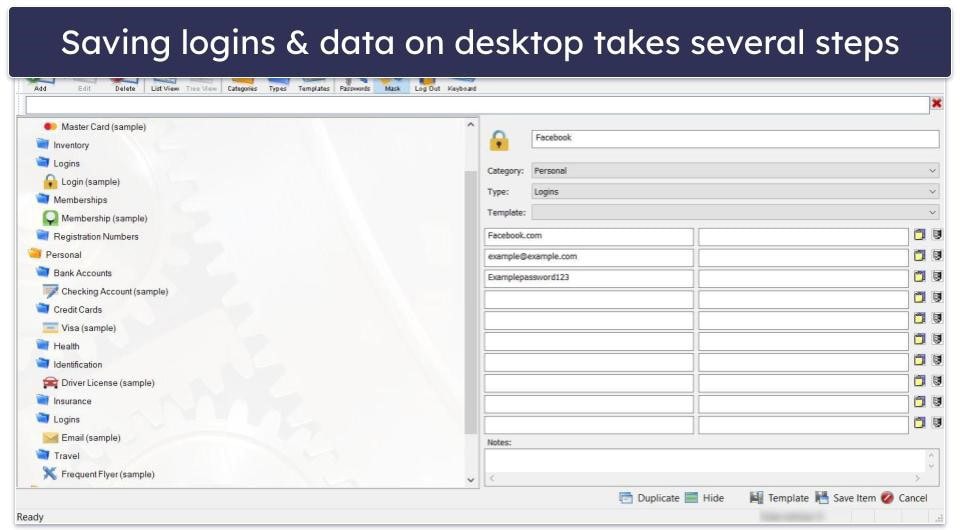Image resolution: width=960 pixels, height=530 pixels.
Task: Click yellow copy icon in Facebook.com row
Action: click(x=919, y=235)
